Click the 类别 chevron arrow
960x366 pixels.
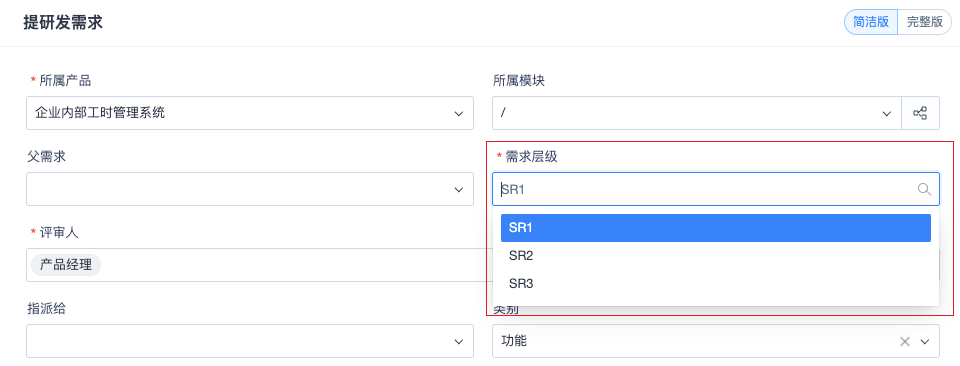[924, 342]
